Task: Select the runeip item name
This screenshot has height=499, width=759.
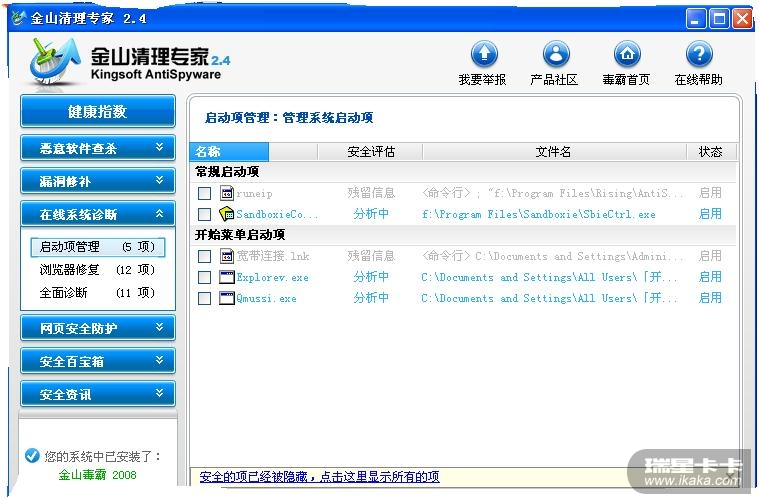Action: coord(255,194)
